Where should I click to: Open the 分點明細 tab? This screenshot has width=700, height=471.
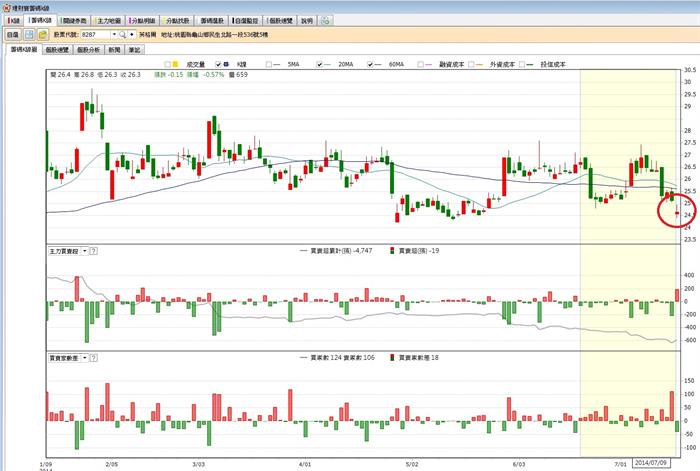[x=142, y=21]
